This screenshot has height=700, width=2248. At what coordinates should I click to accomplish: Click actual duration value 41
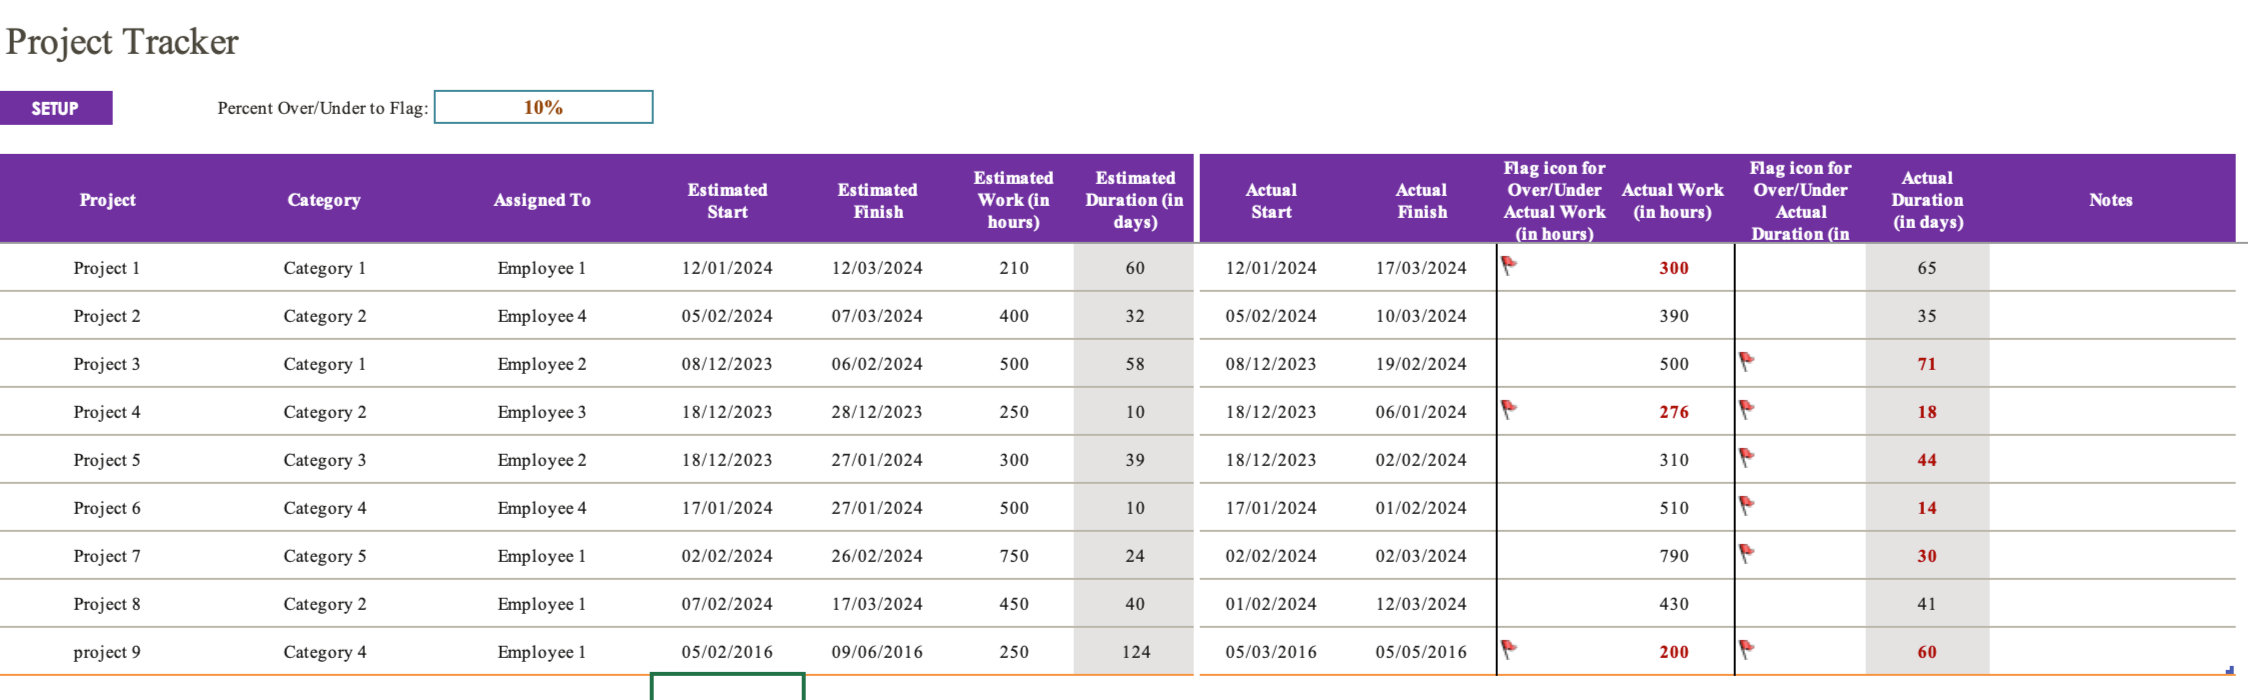point(1927,604)
